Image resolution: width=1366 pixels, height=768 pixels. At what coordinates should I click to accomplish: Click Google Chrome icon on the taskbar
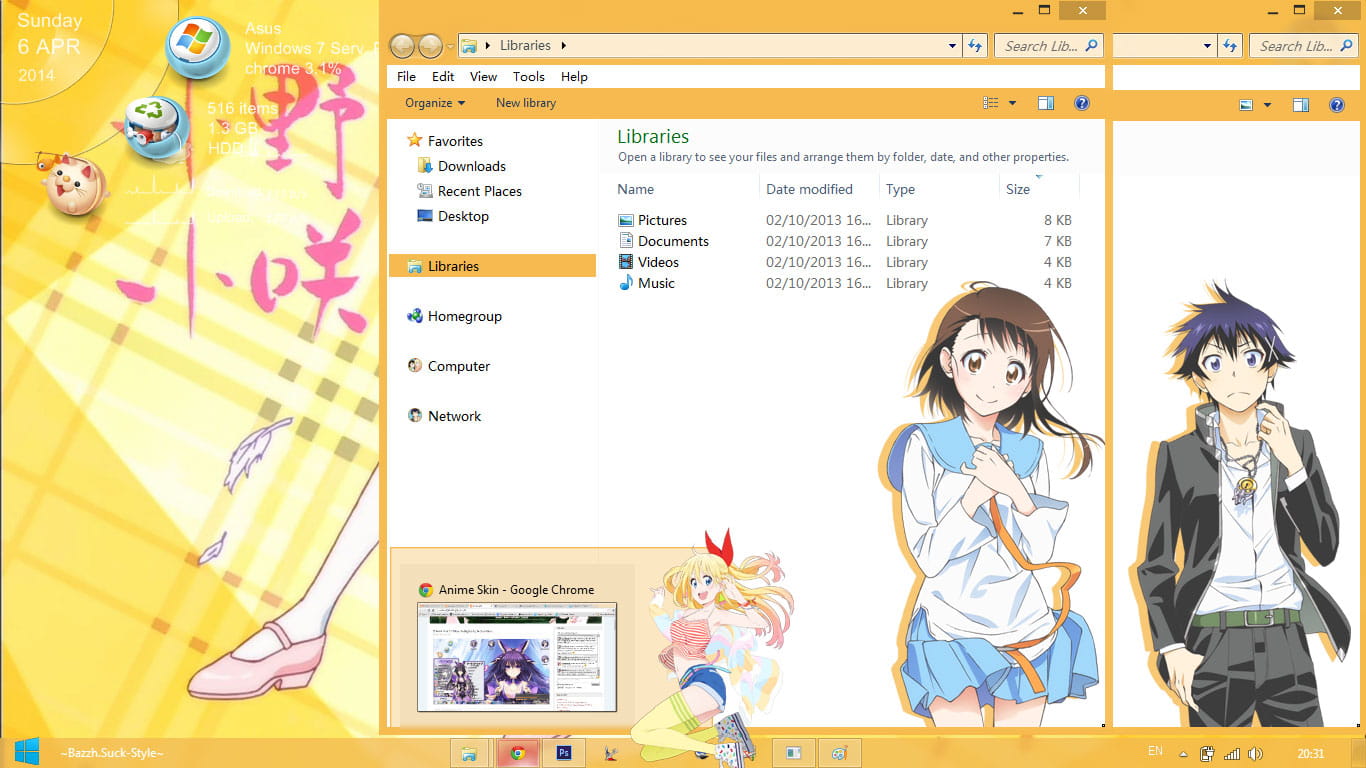click(517, 753)
